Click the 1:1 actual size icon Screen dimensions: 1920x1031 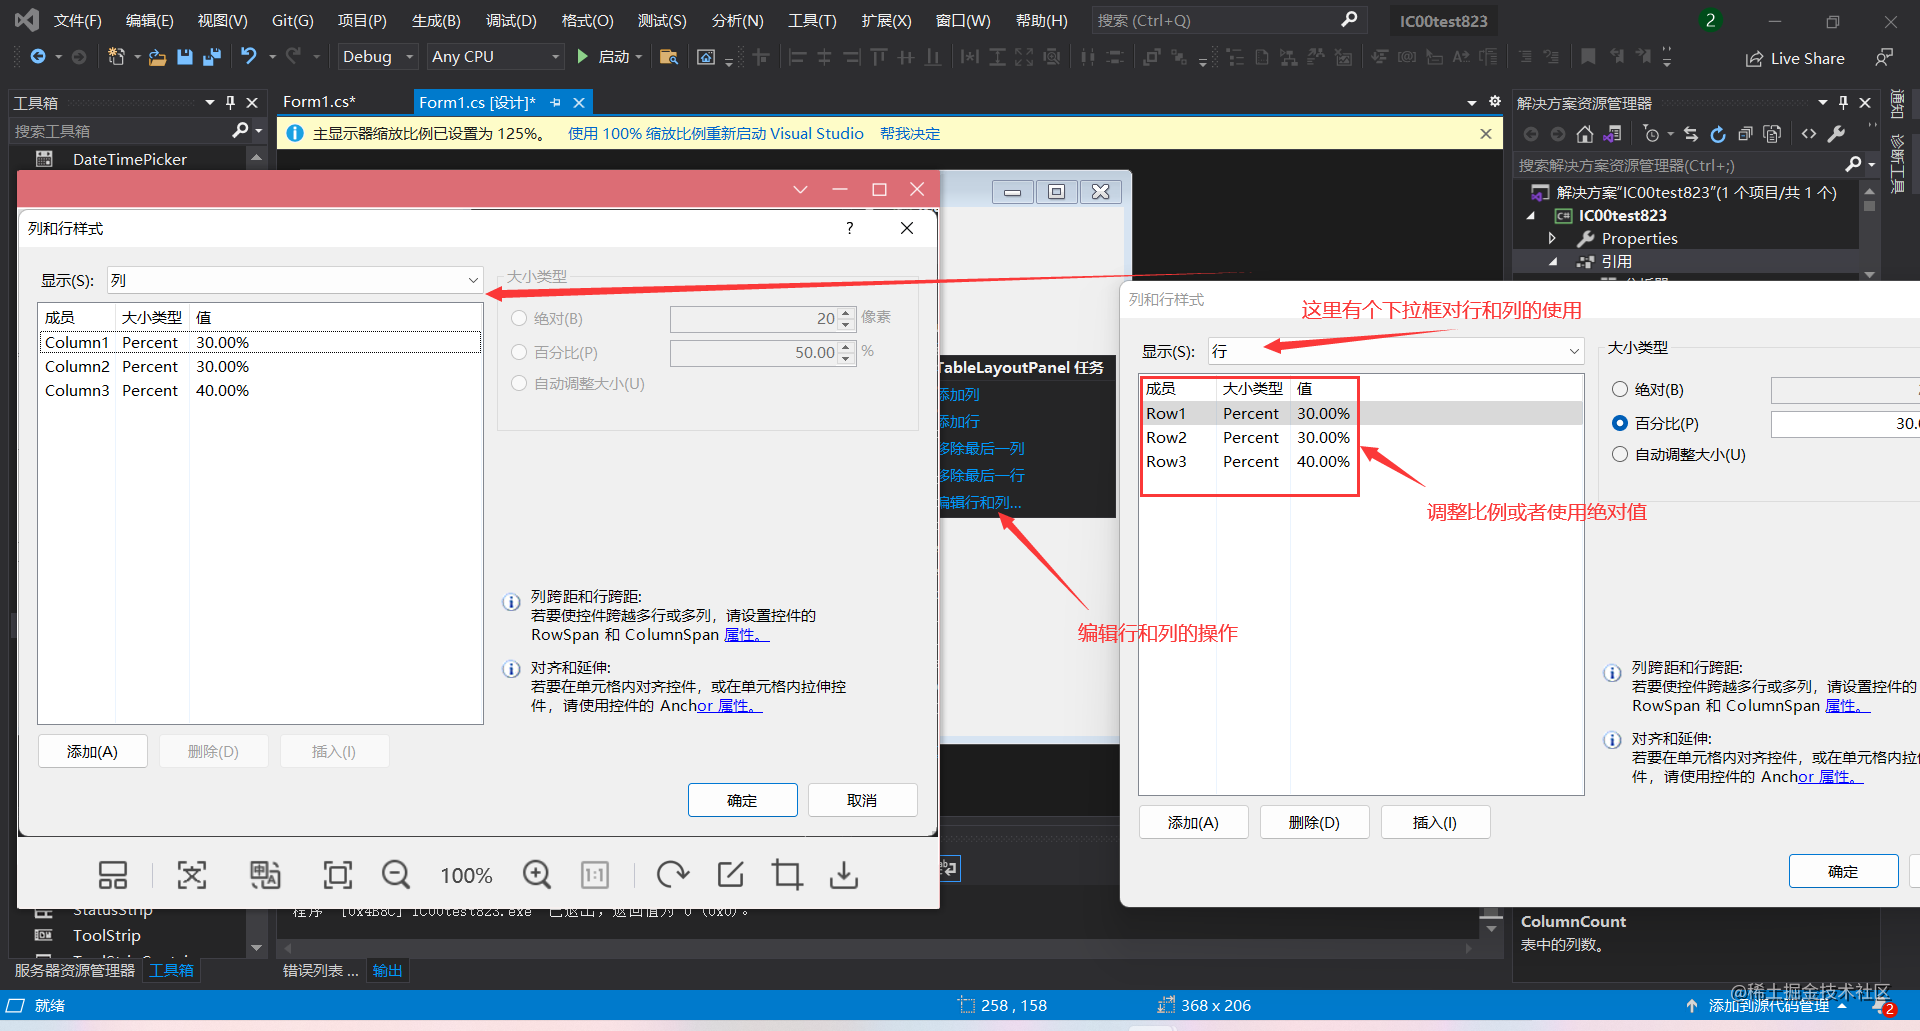click(594, 874)
